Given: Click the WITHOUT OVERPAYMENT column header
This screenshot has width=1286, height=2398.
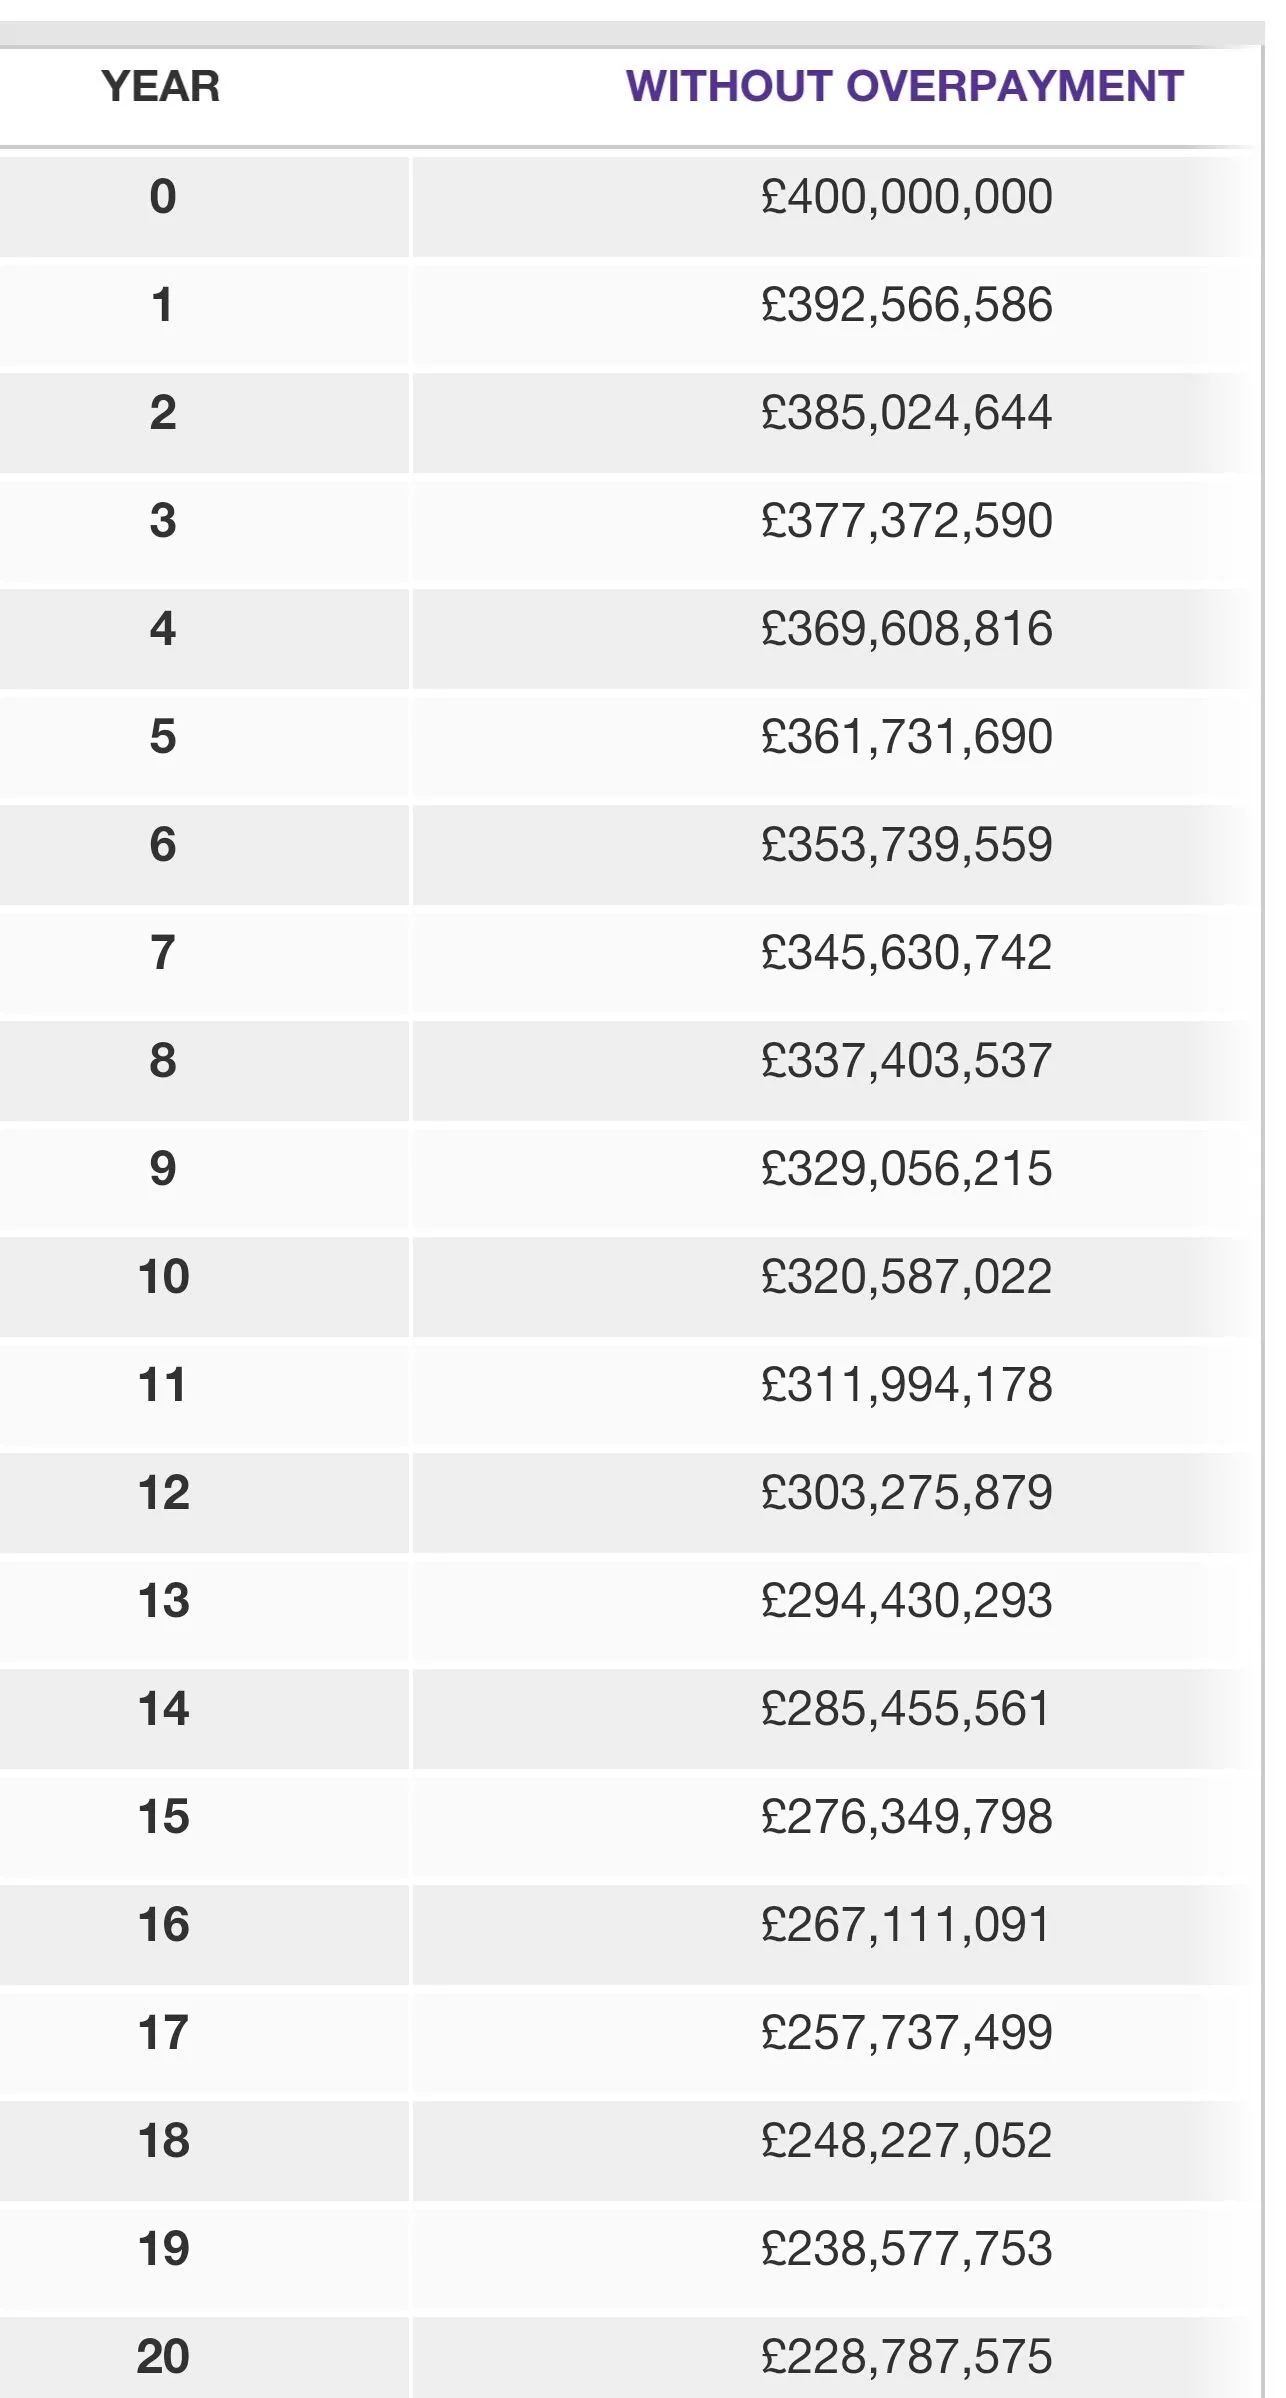Looking at the screenshot, I should 904,86.
